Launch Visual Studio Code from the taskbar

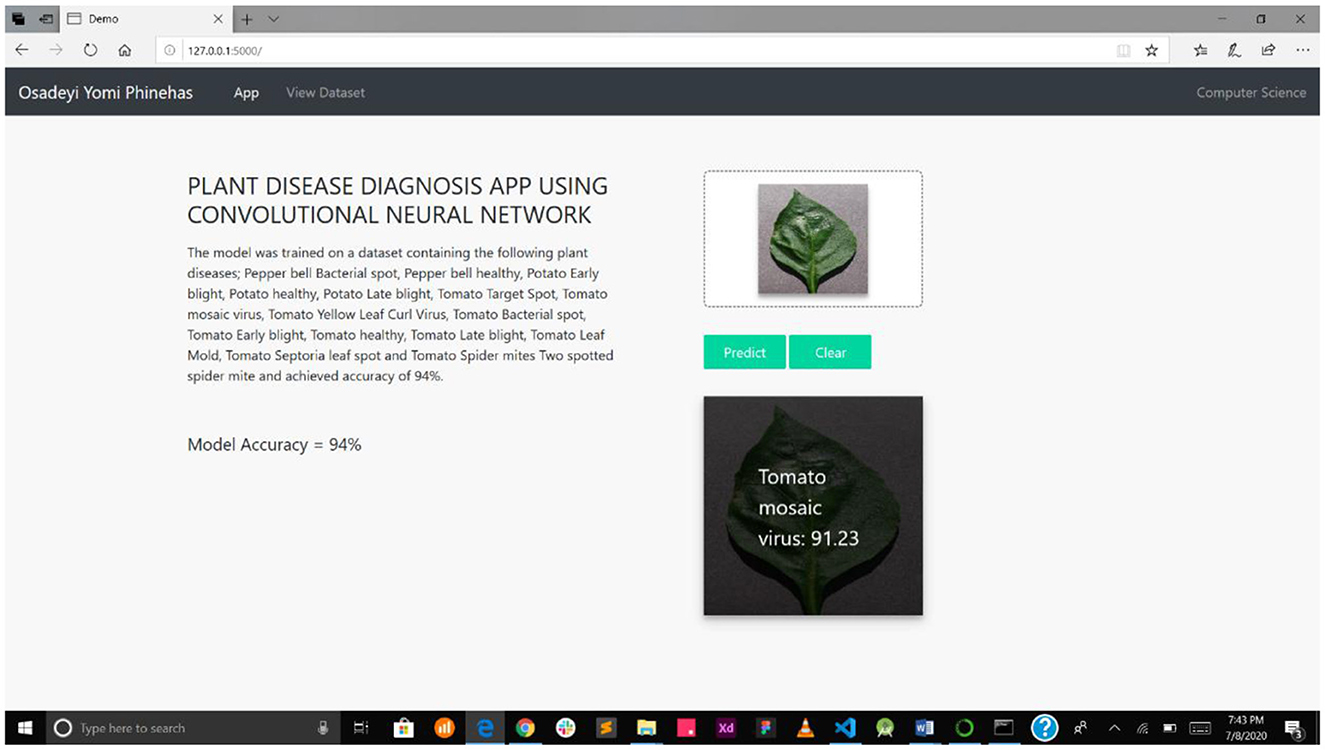(845, 727)
